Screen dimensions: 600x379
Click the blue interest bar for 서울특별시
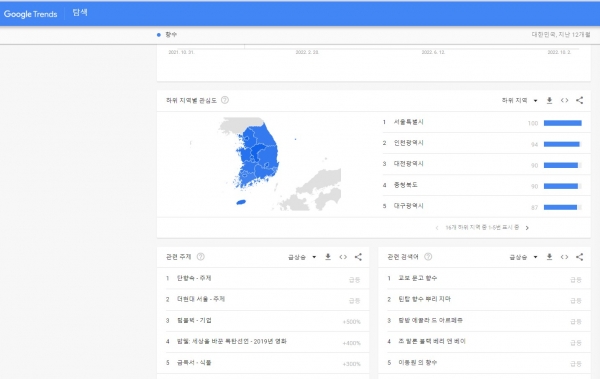[x=562, y=123]
